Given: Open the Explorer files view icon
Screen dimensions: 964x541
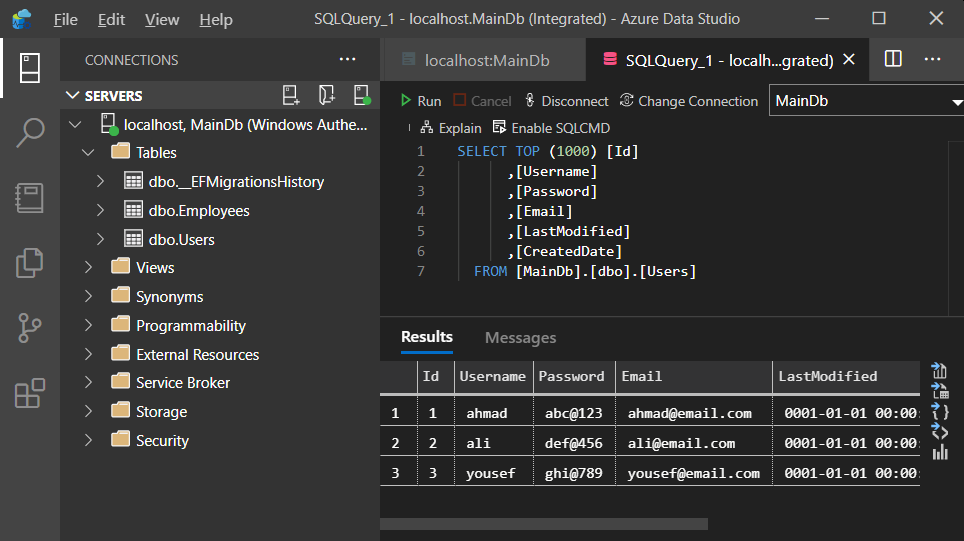Looking at the screenshot, I should (x=30, y=263).
